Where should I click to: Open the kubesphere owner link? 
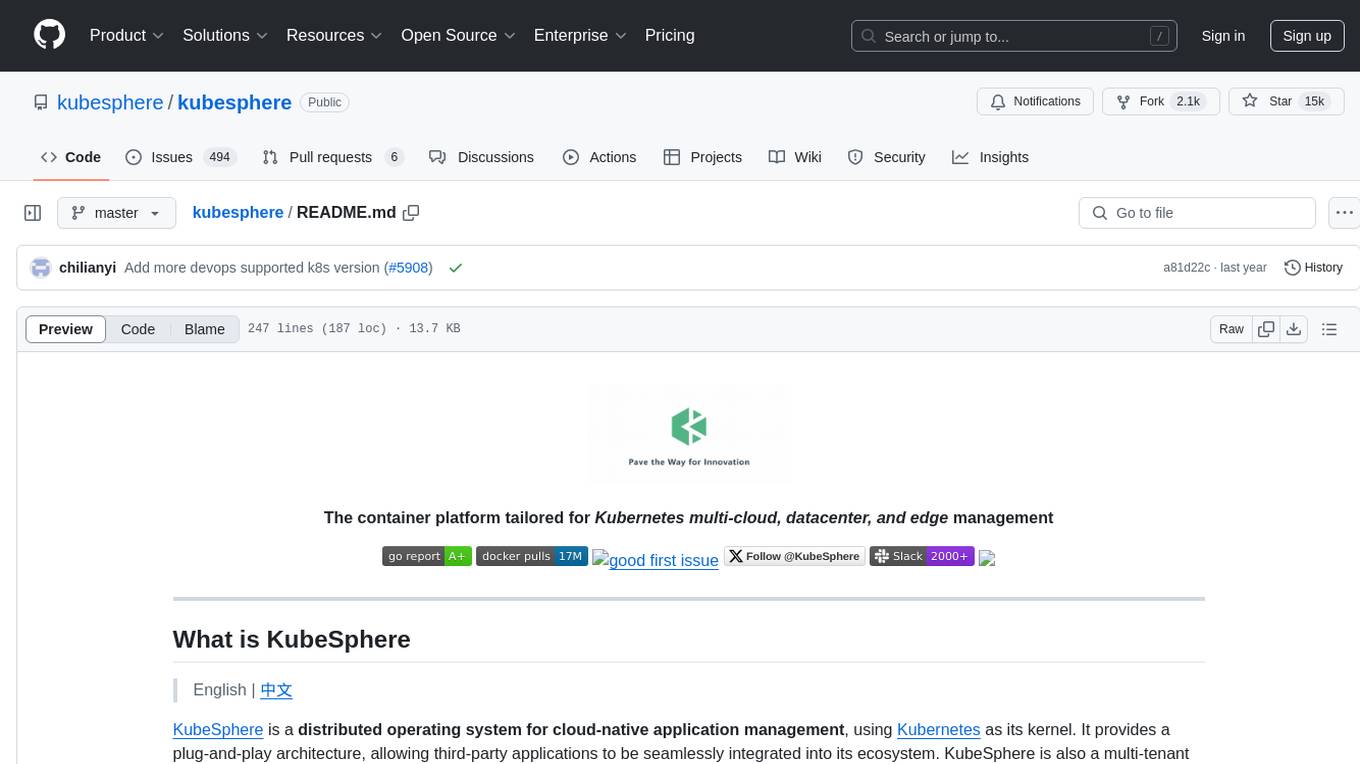110,102
